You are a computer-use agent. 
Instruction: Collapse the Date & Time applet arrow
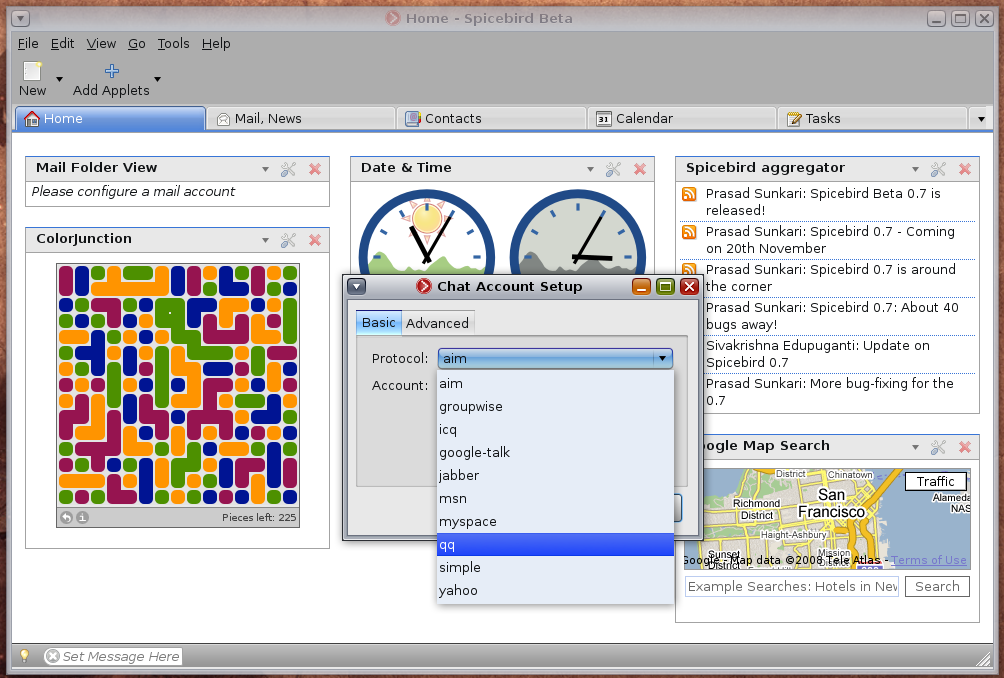tap(590, 170)
